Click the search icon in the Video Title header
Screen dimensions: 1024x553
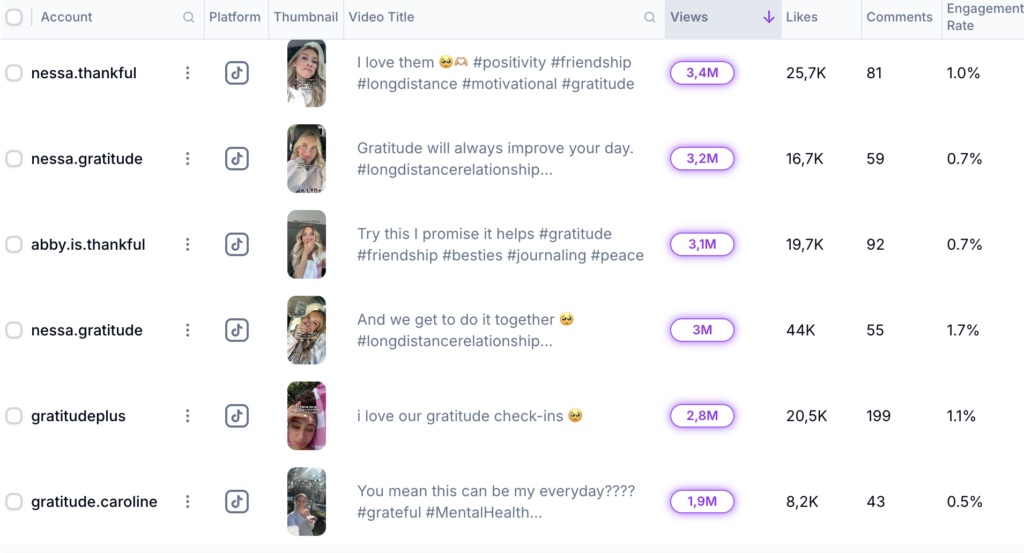[x=650, y=17]
